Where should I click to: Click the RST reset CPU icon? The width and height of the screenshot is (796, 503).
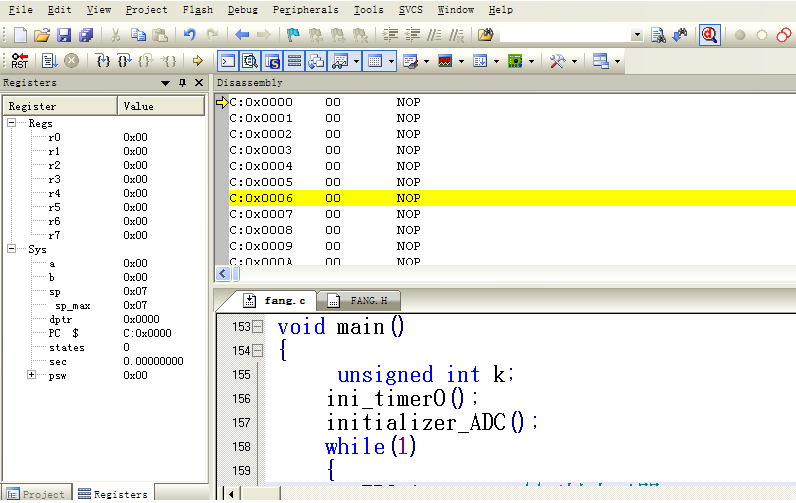[x=19, y=61]
